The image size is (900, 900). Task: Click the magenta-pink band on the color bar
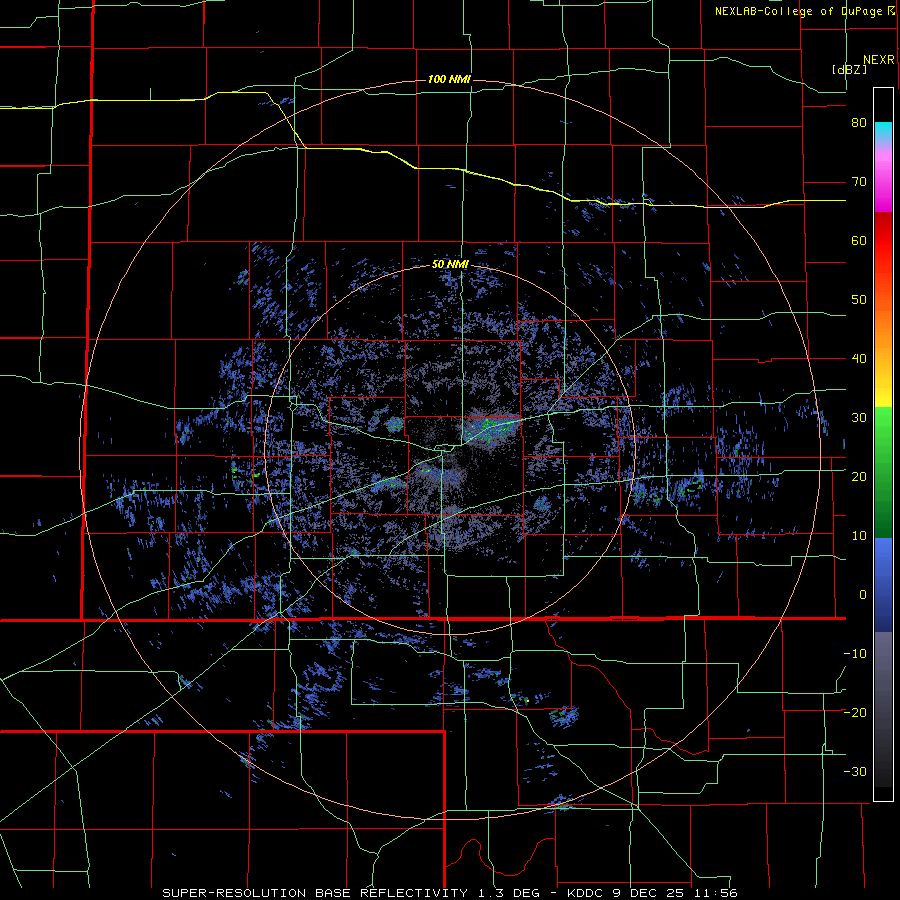(x=883, y=181)
